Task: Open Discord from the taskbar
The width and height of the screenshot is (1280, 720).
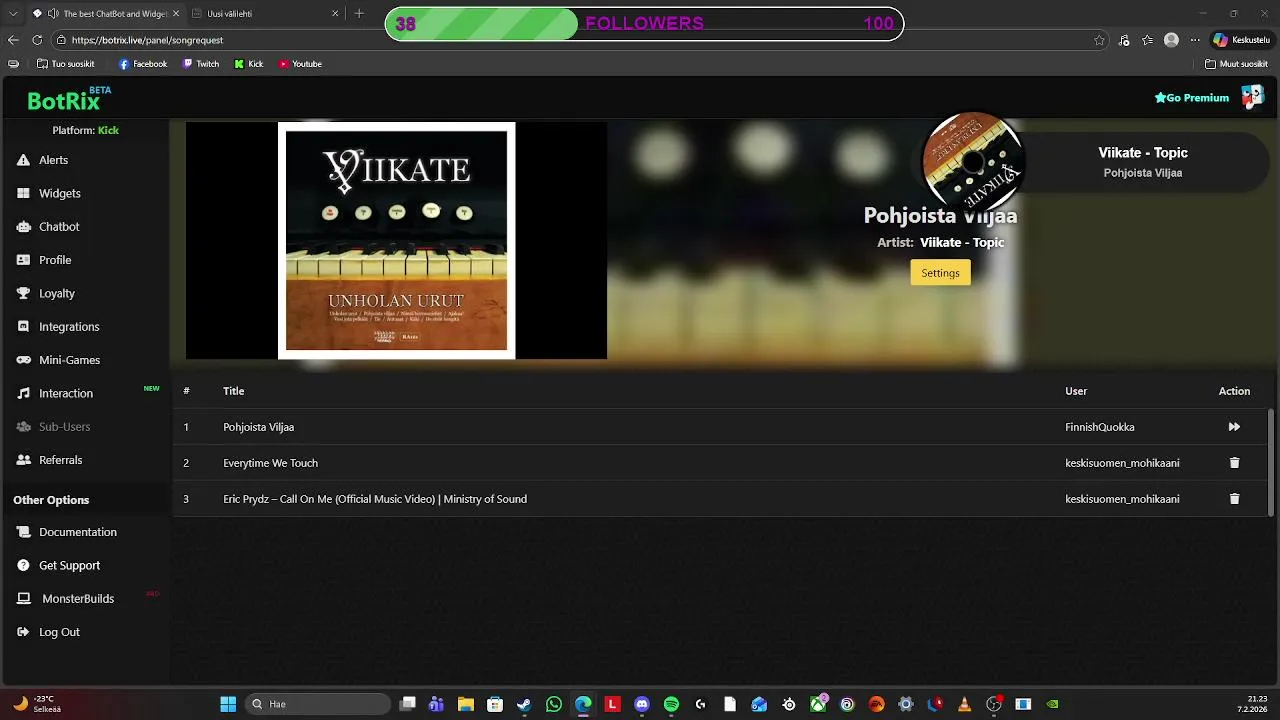Action: (x=642, y=704)
